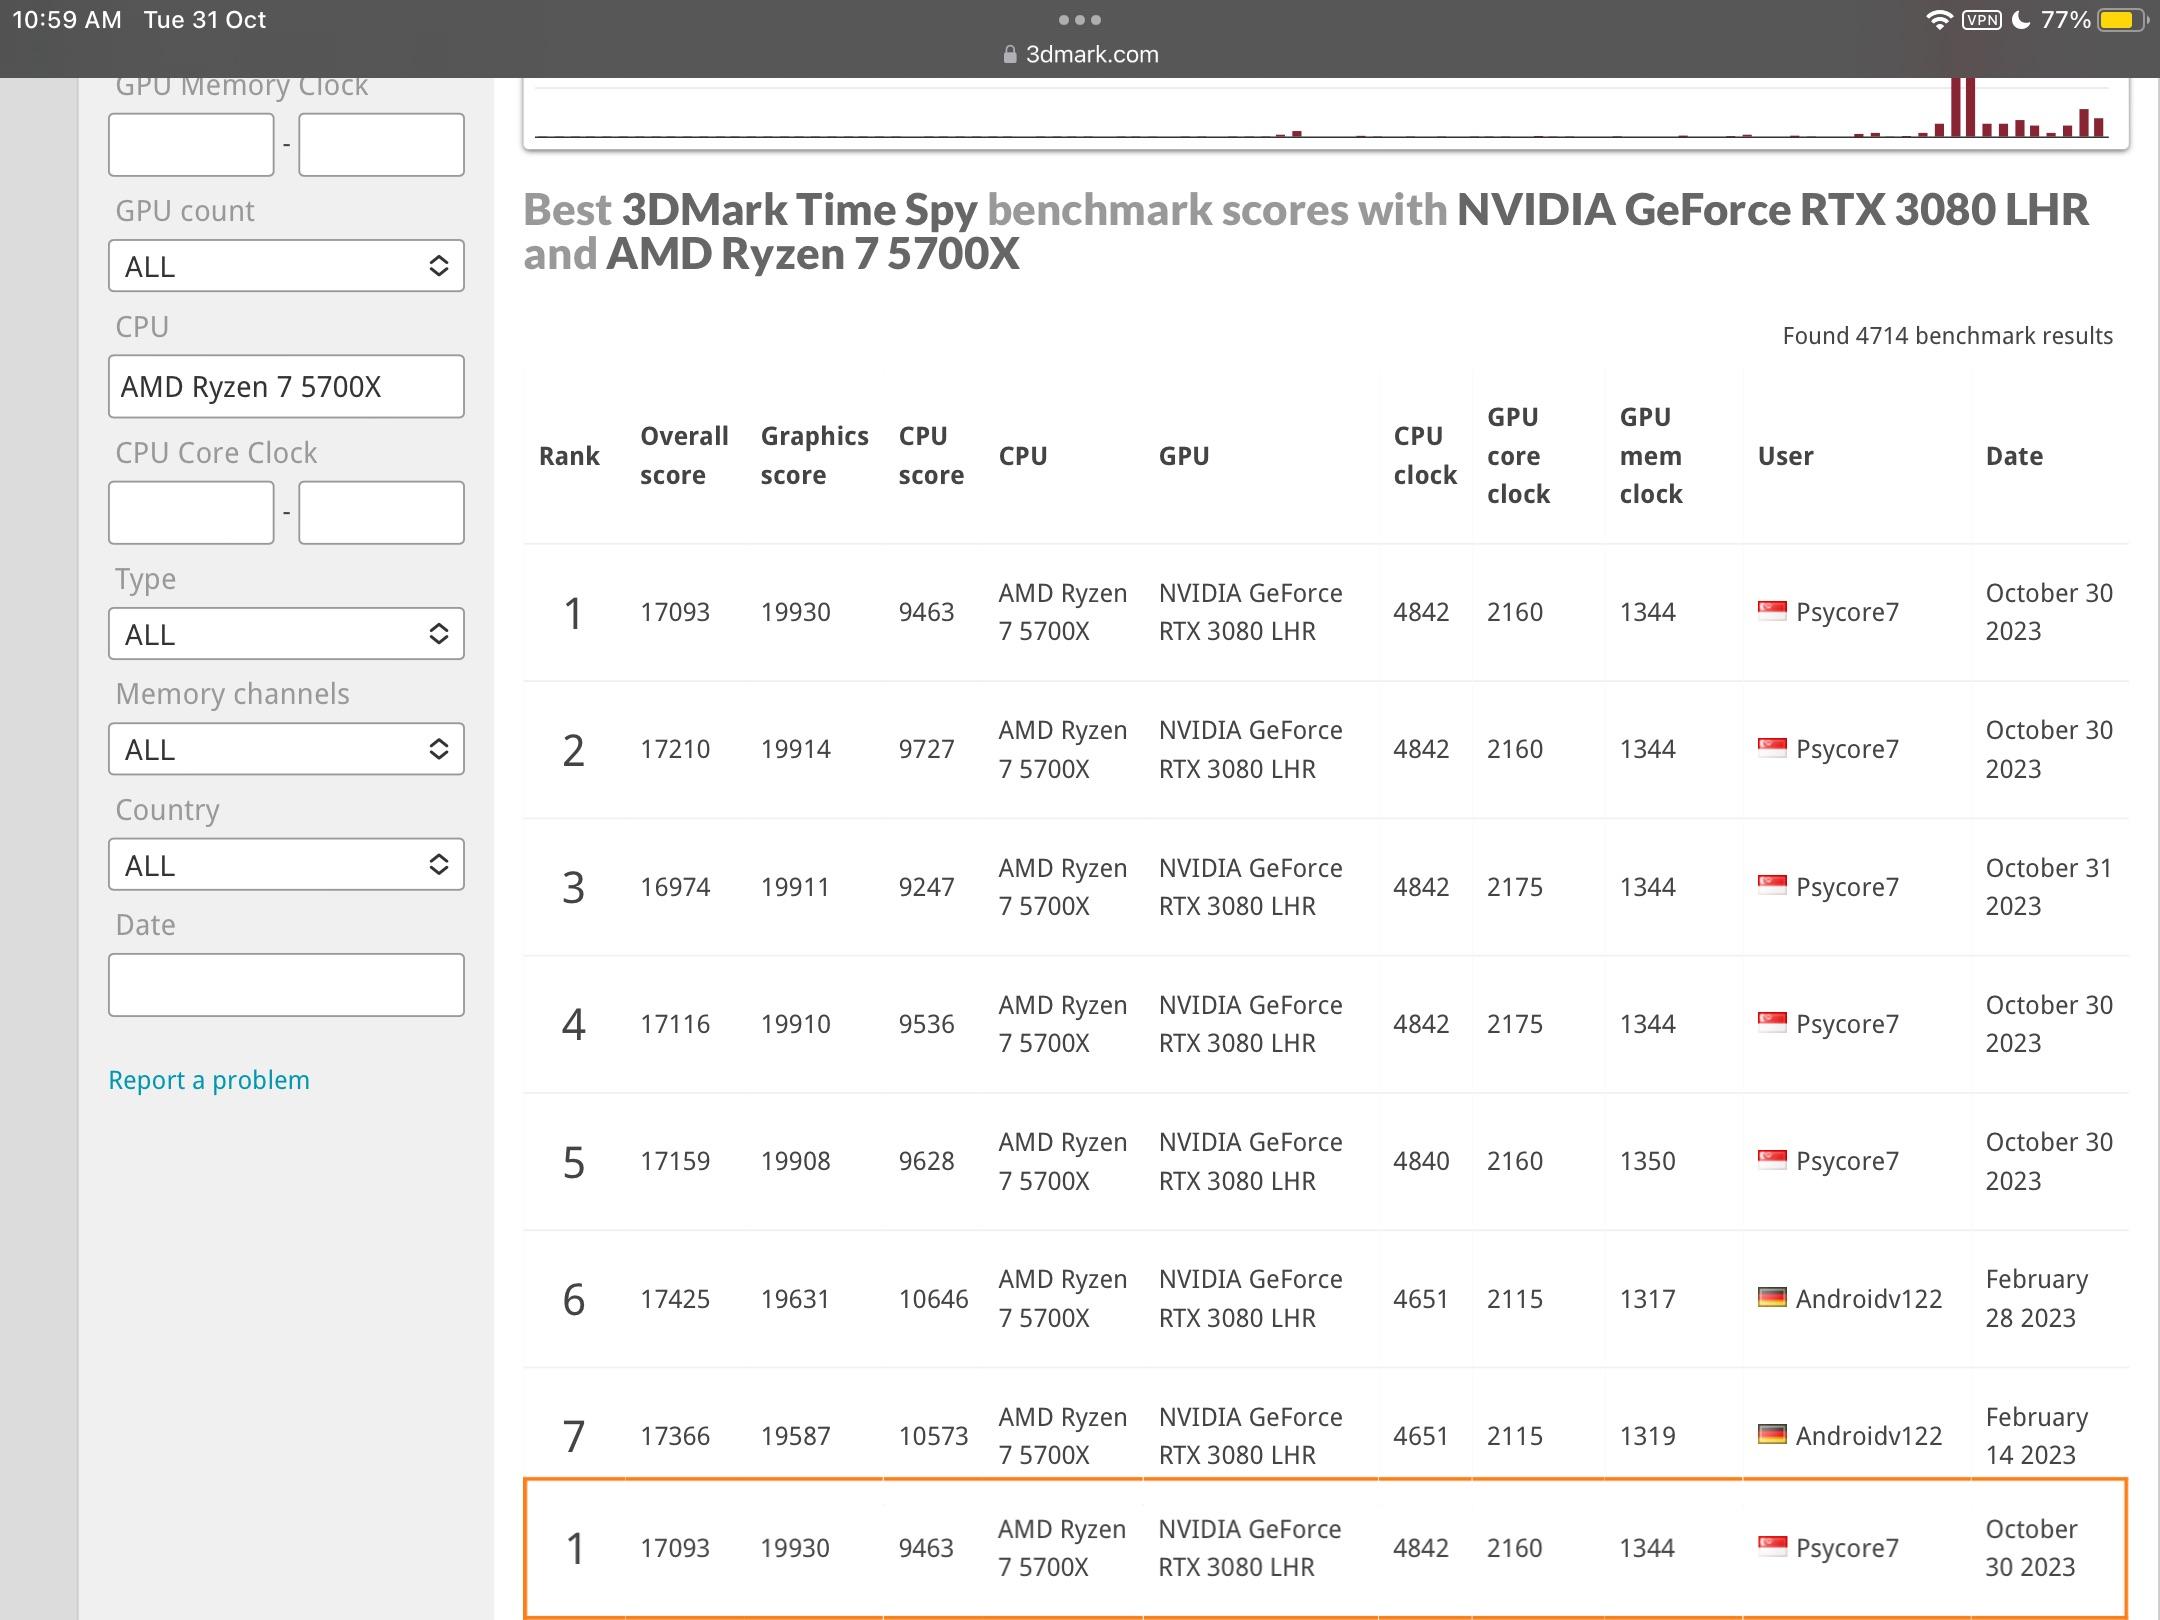Viewport: 2160px width, 1620px height.
Task: Open Androidv122 user link in rank 7 row
Action: click(1869, 1436)
